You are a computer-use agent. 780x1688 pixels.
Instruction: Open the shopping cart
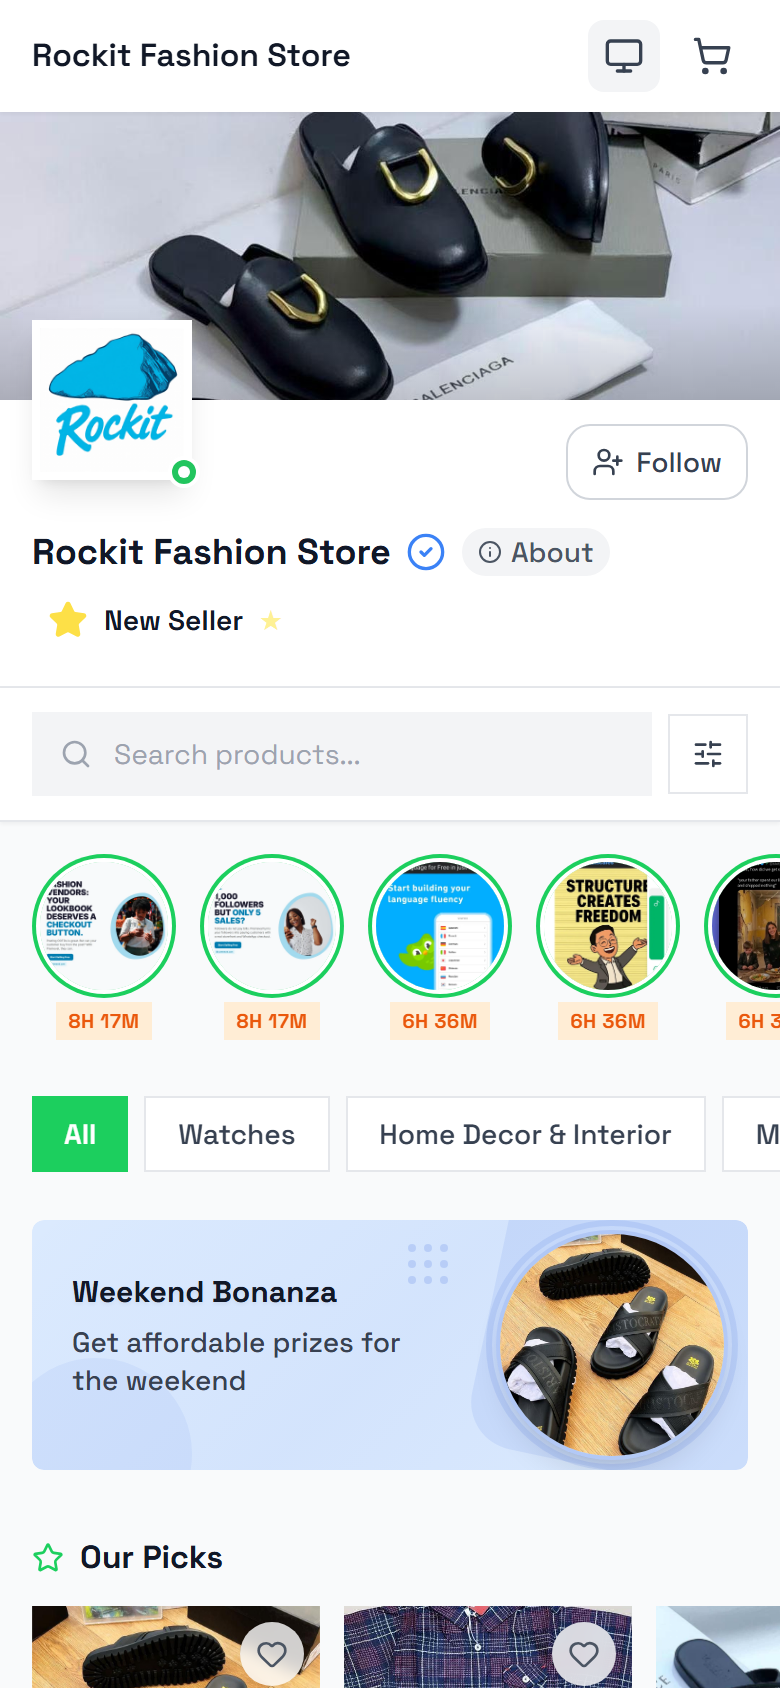(x=712, y=55)
